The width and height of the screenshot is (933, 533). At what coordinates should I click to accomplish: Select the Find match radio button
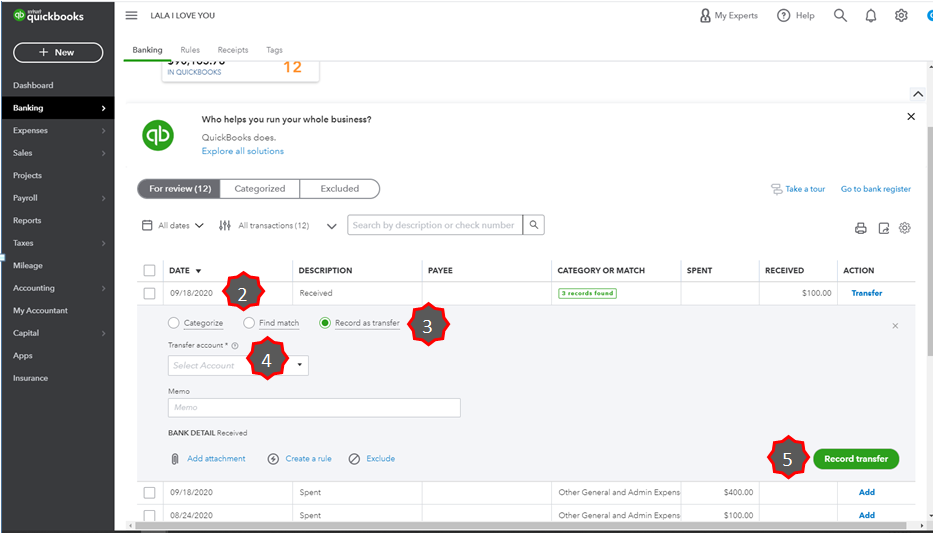pyautogui.click(x=249, y=323)
